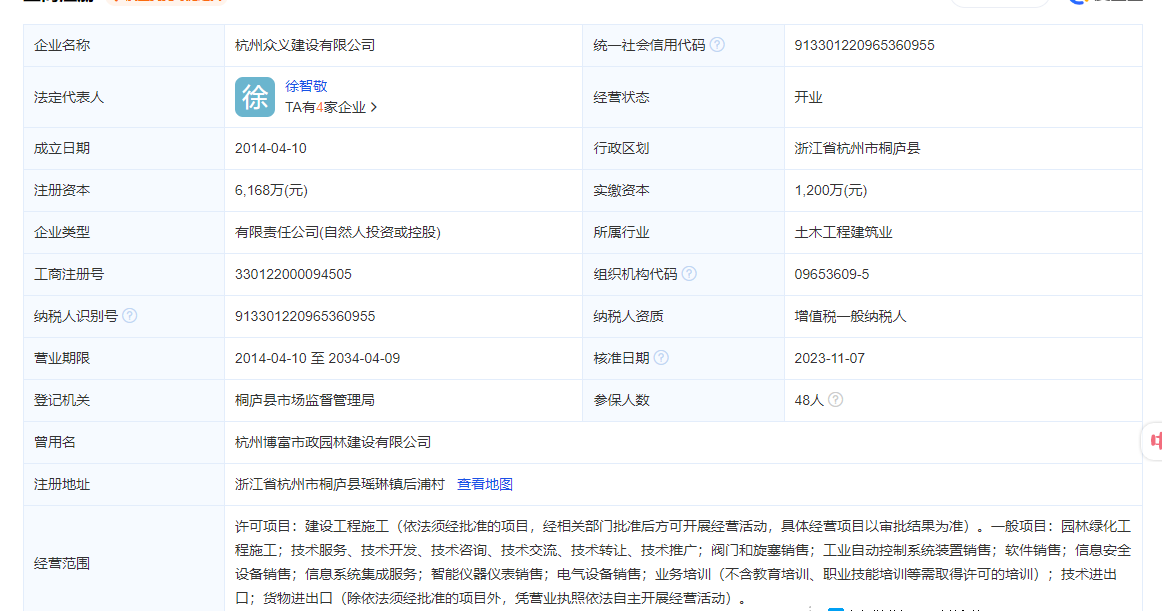
Task: Click the 行政区划 label cell
Action: tap(683, 148)
